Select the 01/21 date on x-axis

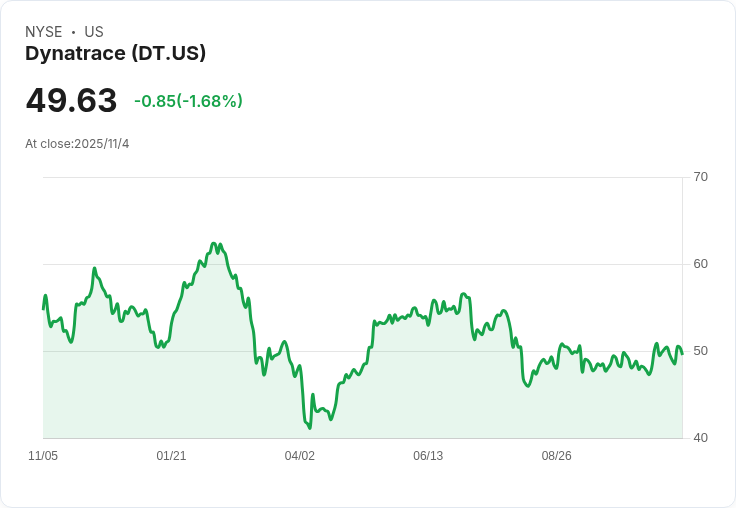[171, 456]
